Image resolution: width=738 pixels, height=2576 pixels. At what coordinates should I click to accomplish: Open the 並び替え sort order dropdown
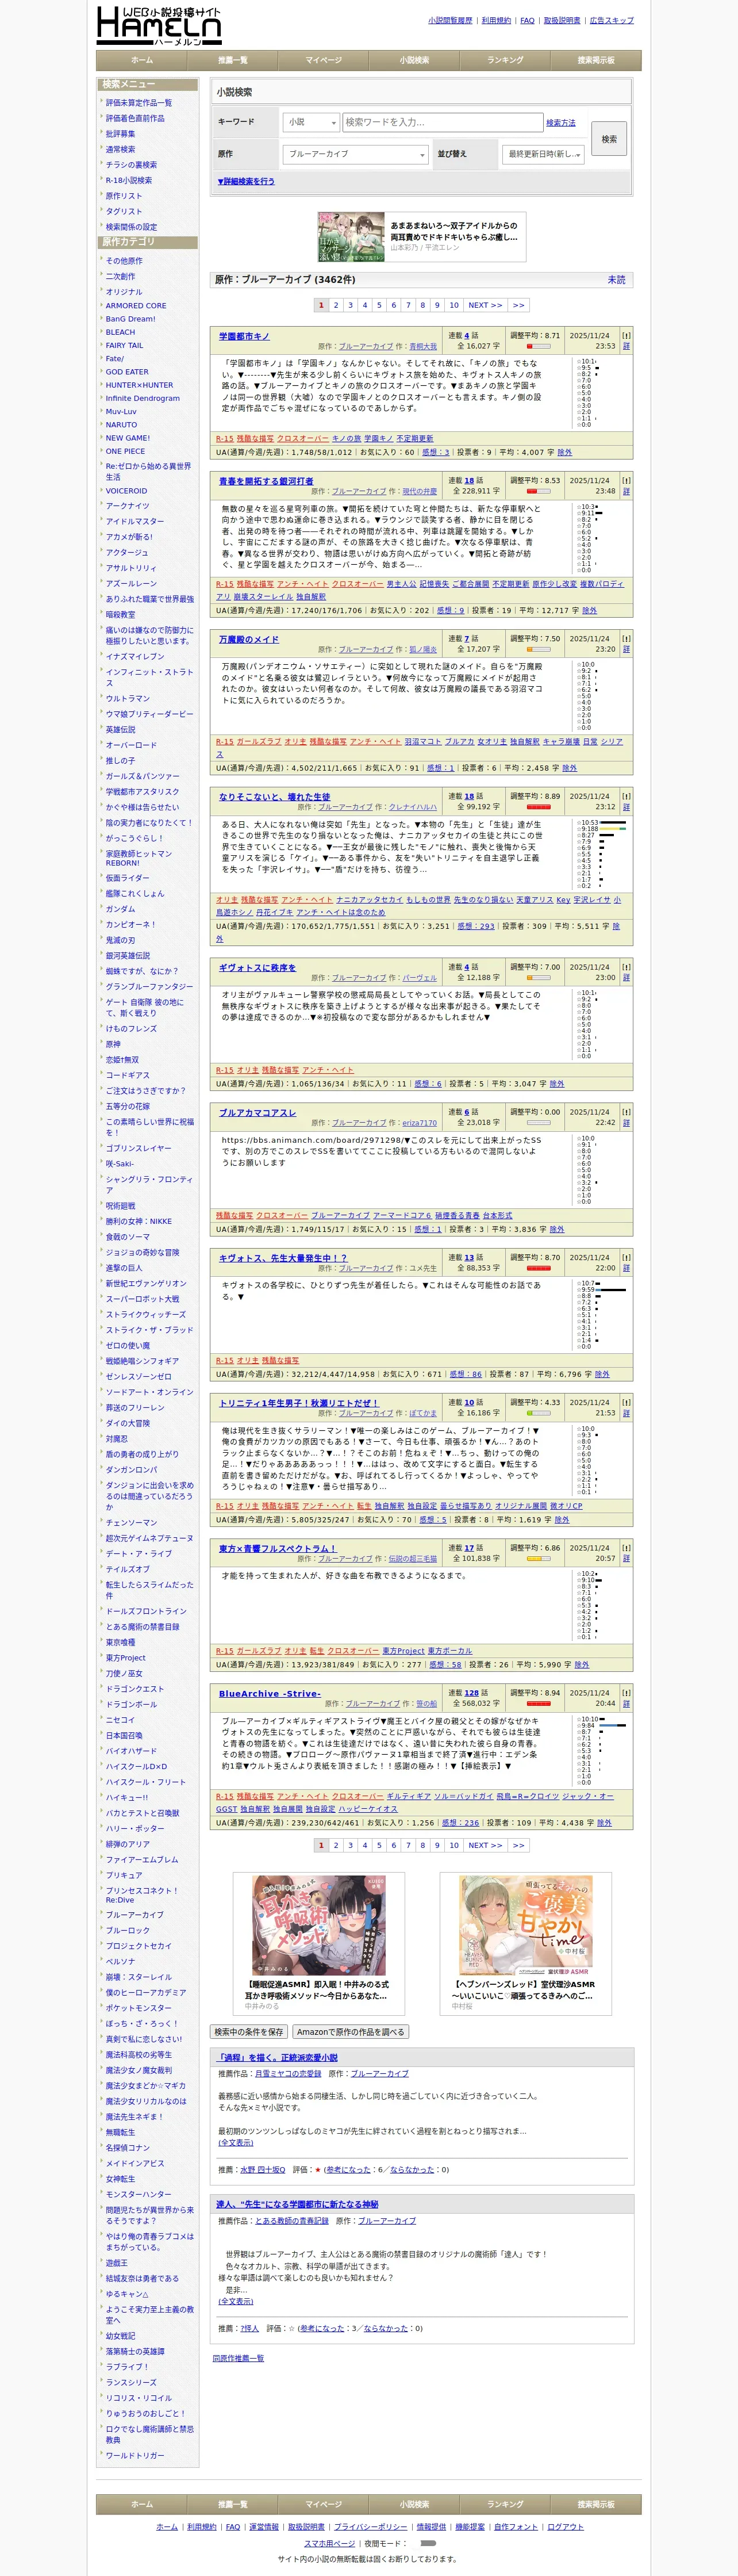pyautogui.click(x=544, y=154)
